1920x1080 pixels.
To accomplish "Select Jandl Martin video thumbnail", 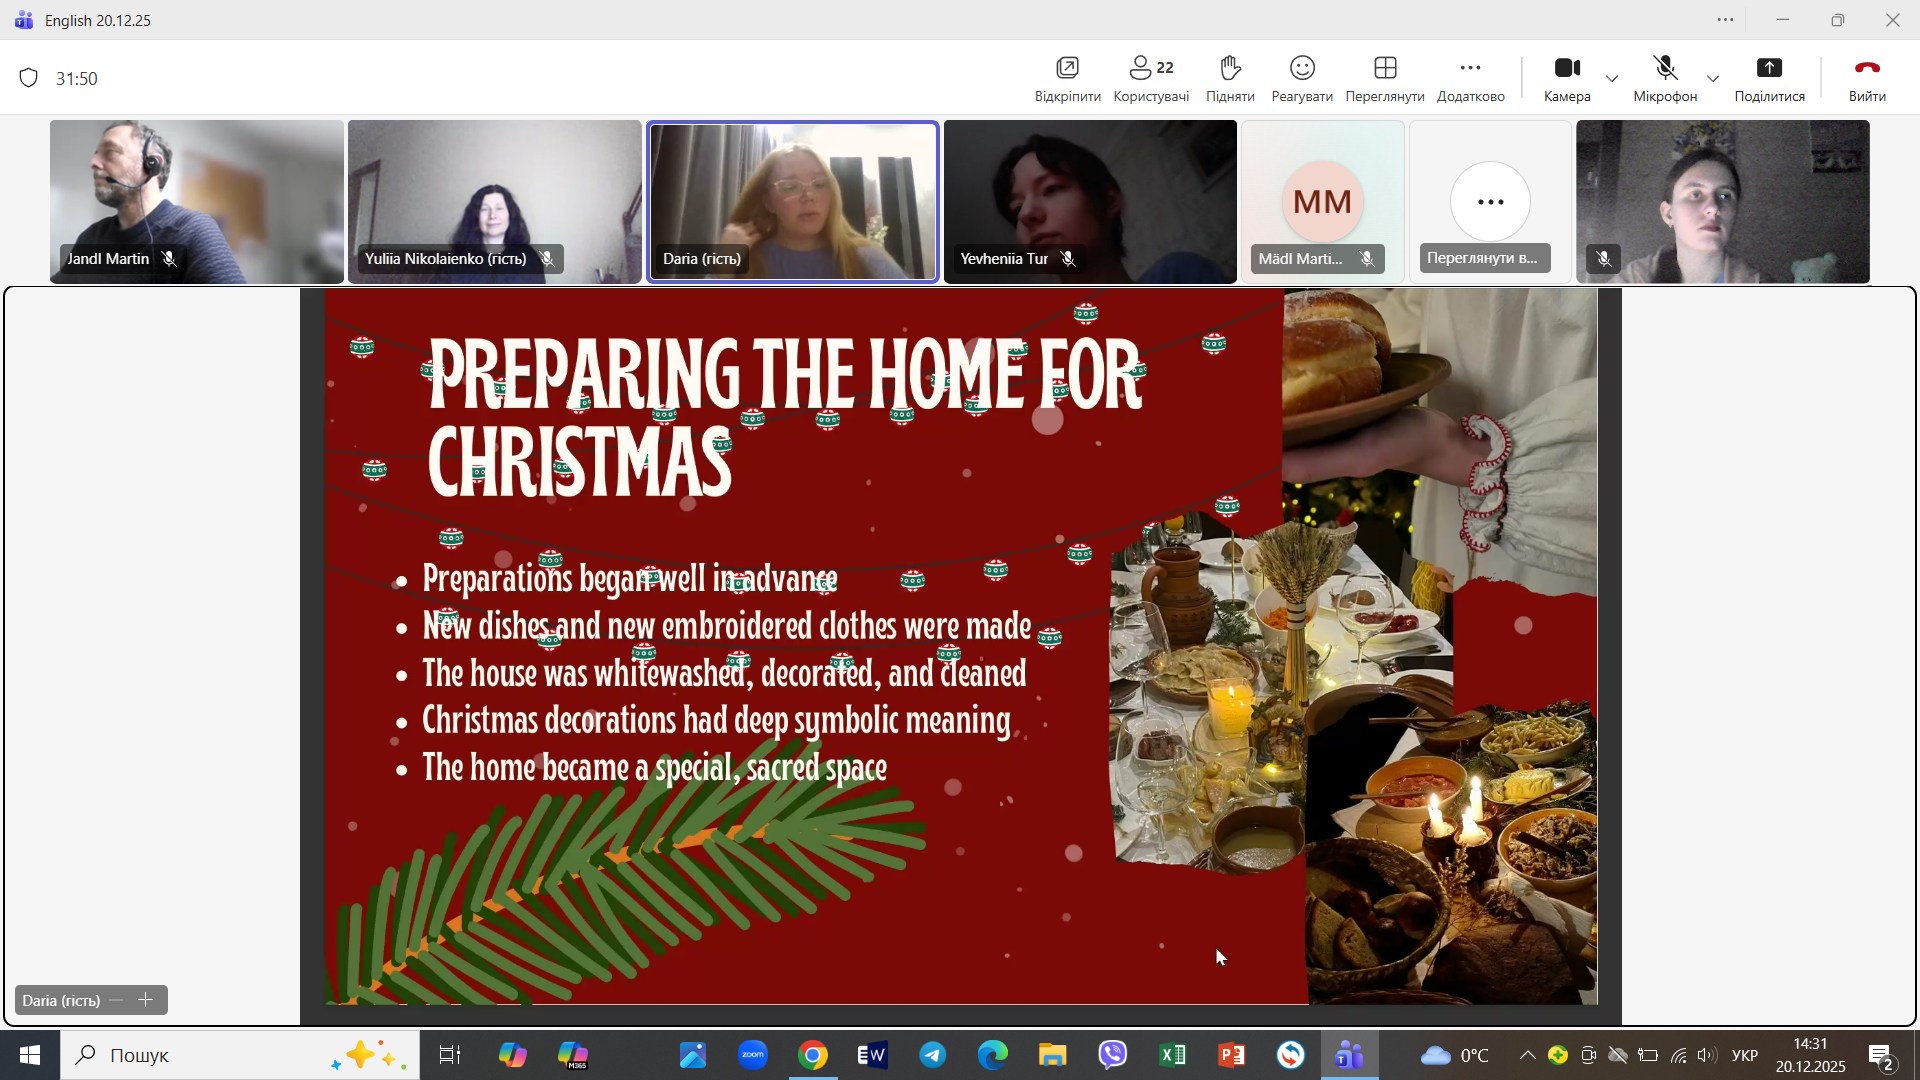I will point(196,200).
